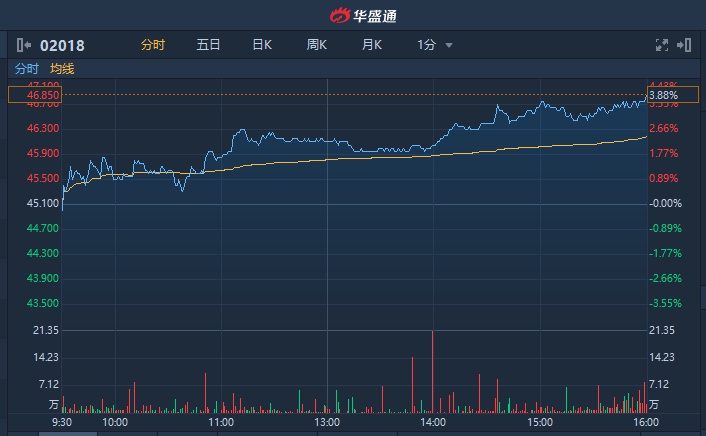Image resolution: width=706 pixels, height=436 pixels.
Task: Click the fullscreen expand icon
Action: coord(661,45)
